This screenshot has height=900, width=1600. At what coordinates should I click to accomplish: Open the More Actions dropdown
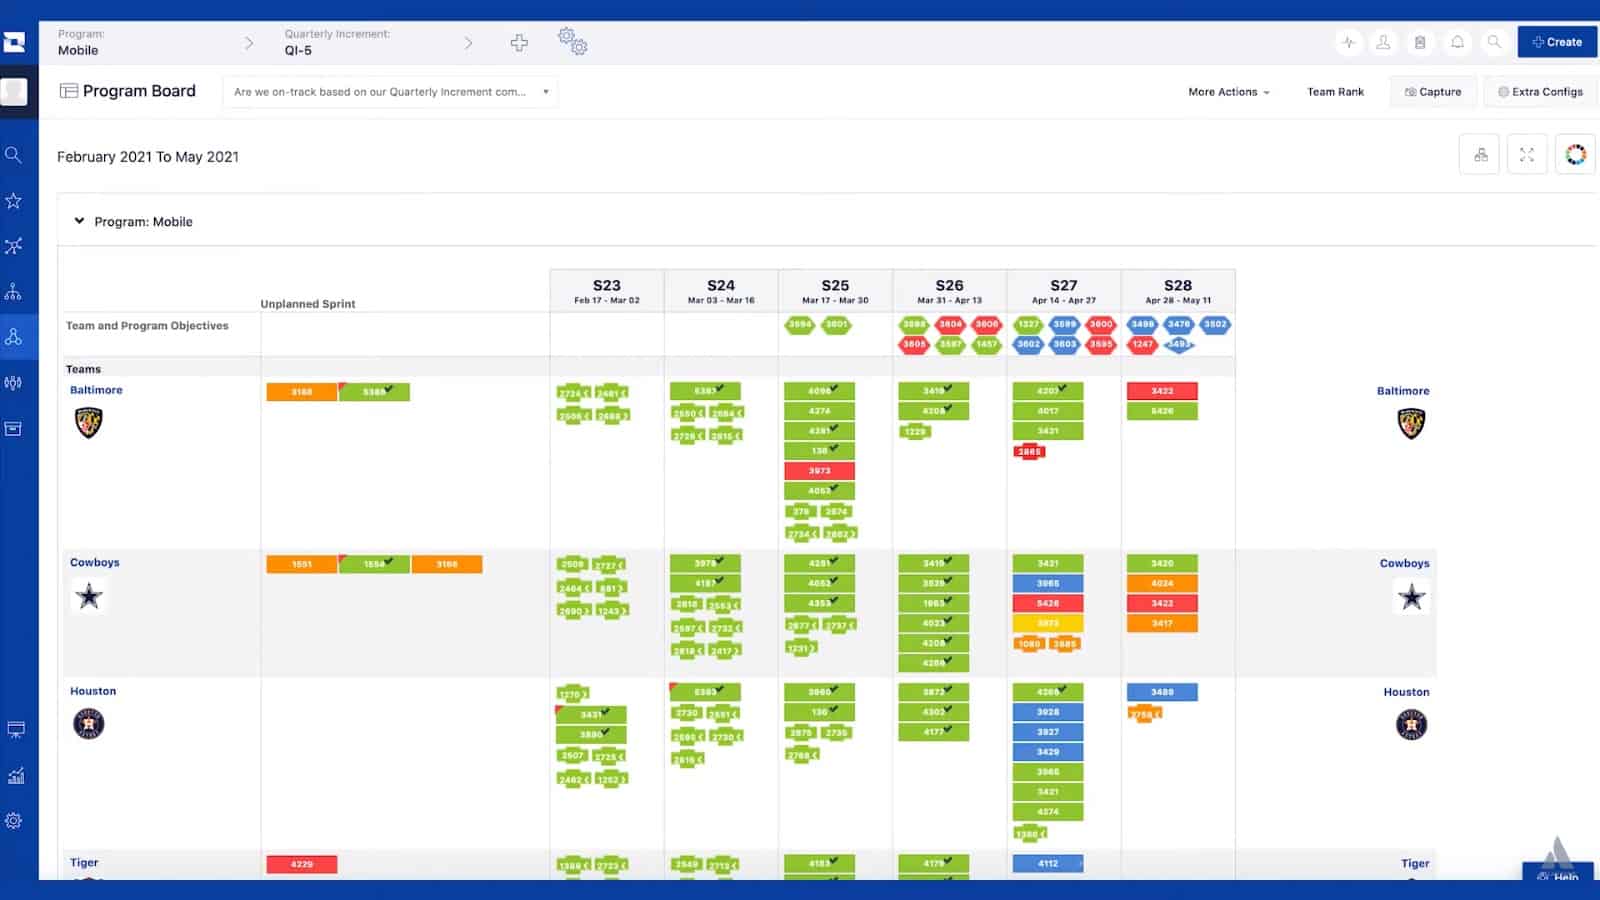point(1228,92)
